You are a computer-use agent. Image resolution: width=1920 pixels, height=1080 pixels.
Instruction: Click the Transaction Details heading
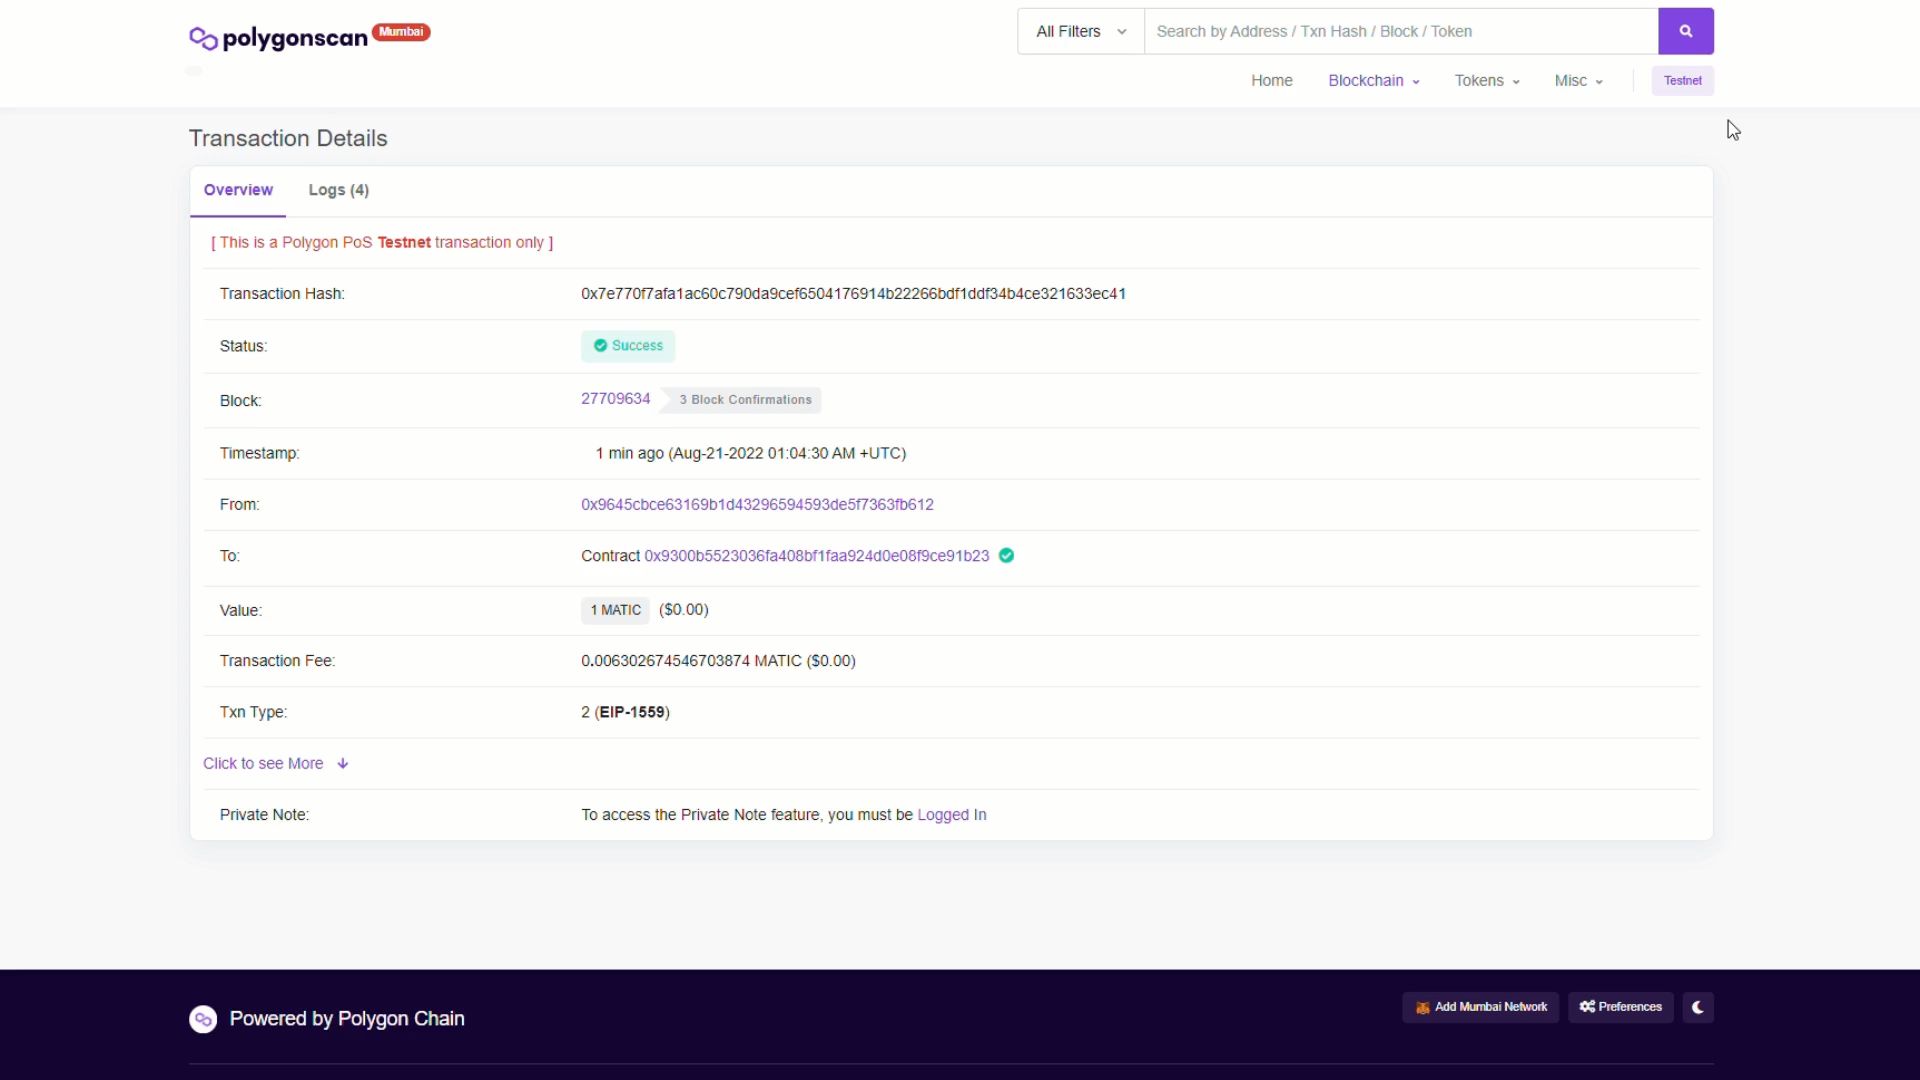pos(288,139)
